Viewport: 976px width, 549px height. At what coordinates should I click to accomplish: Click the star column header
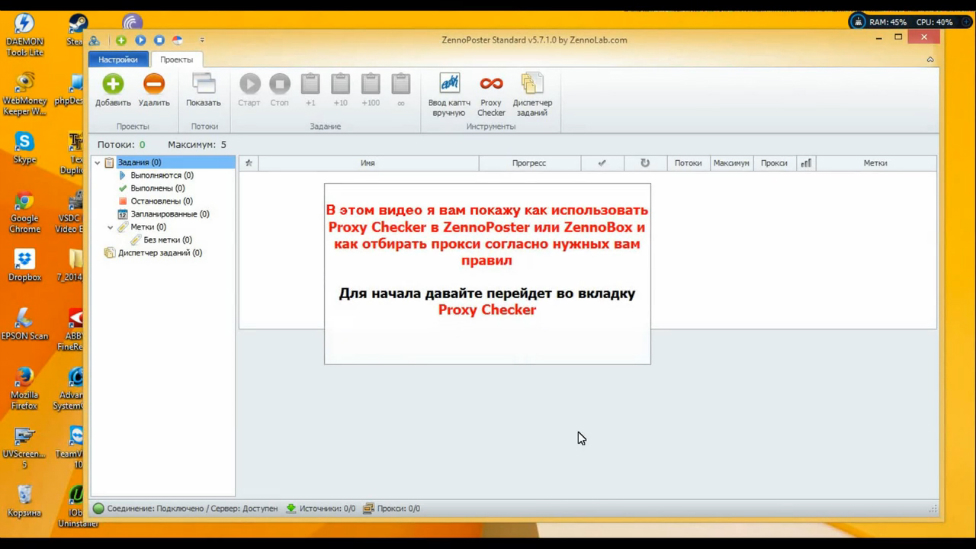coord(249,163)
